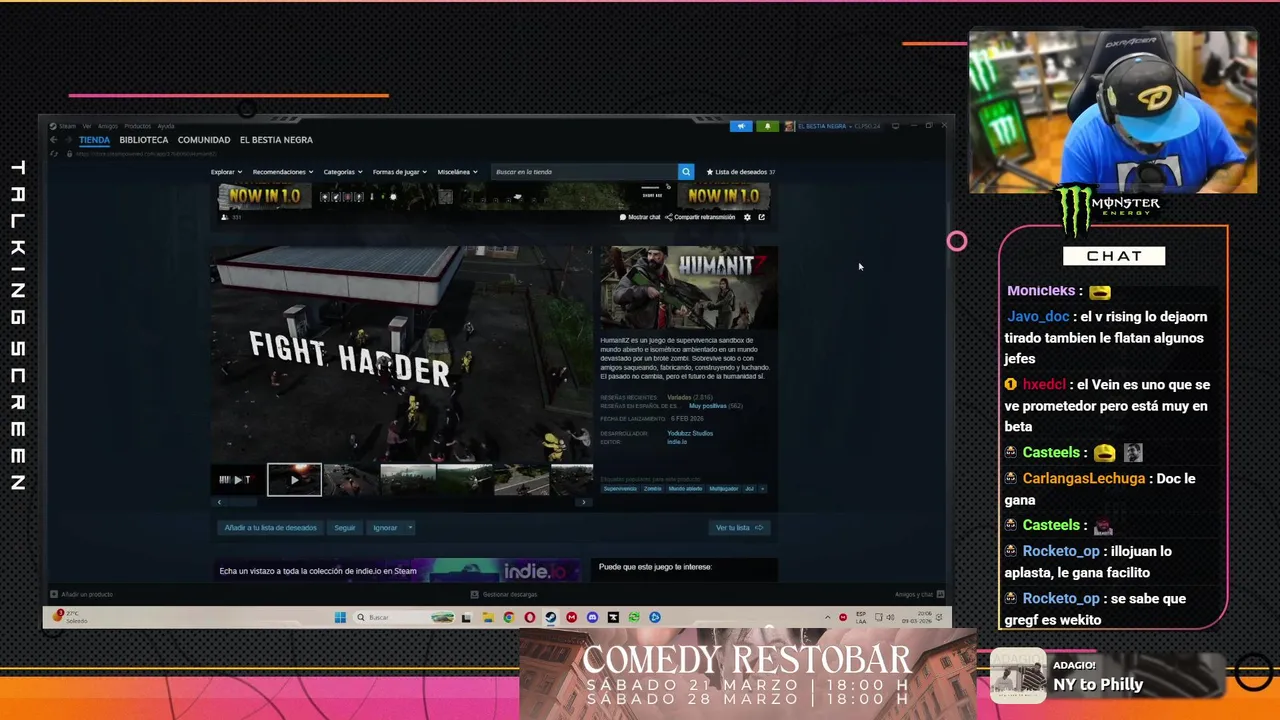Click Añadir a tu lista de deseados
1280x720 pixels.
tap(270, 528)
